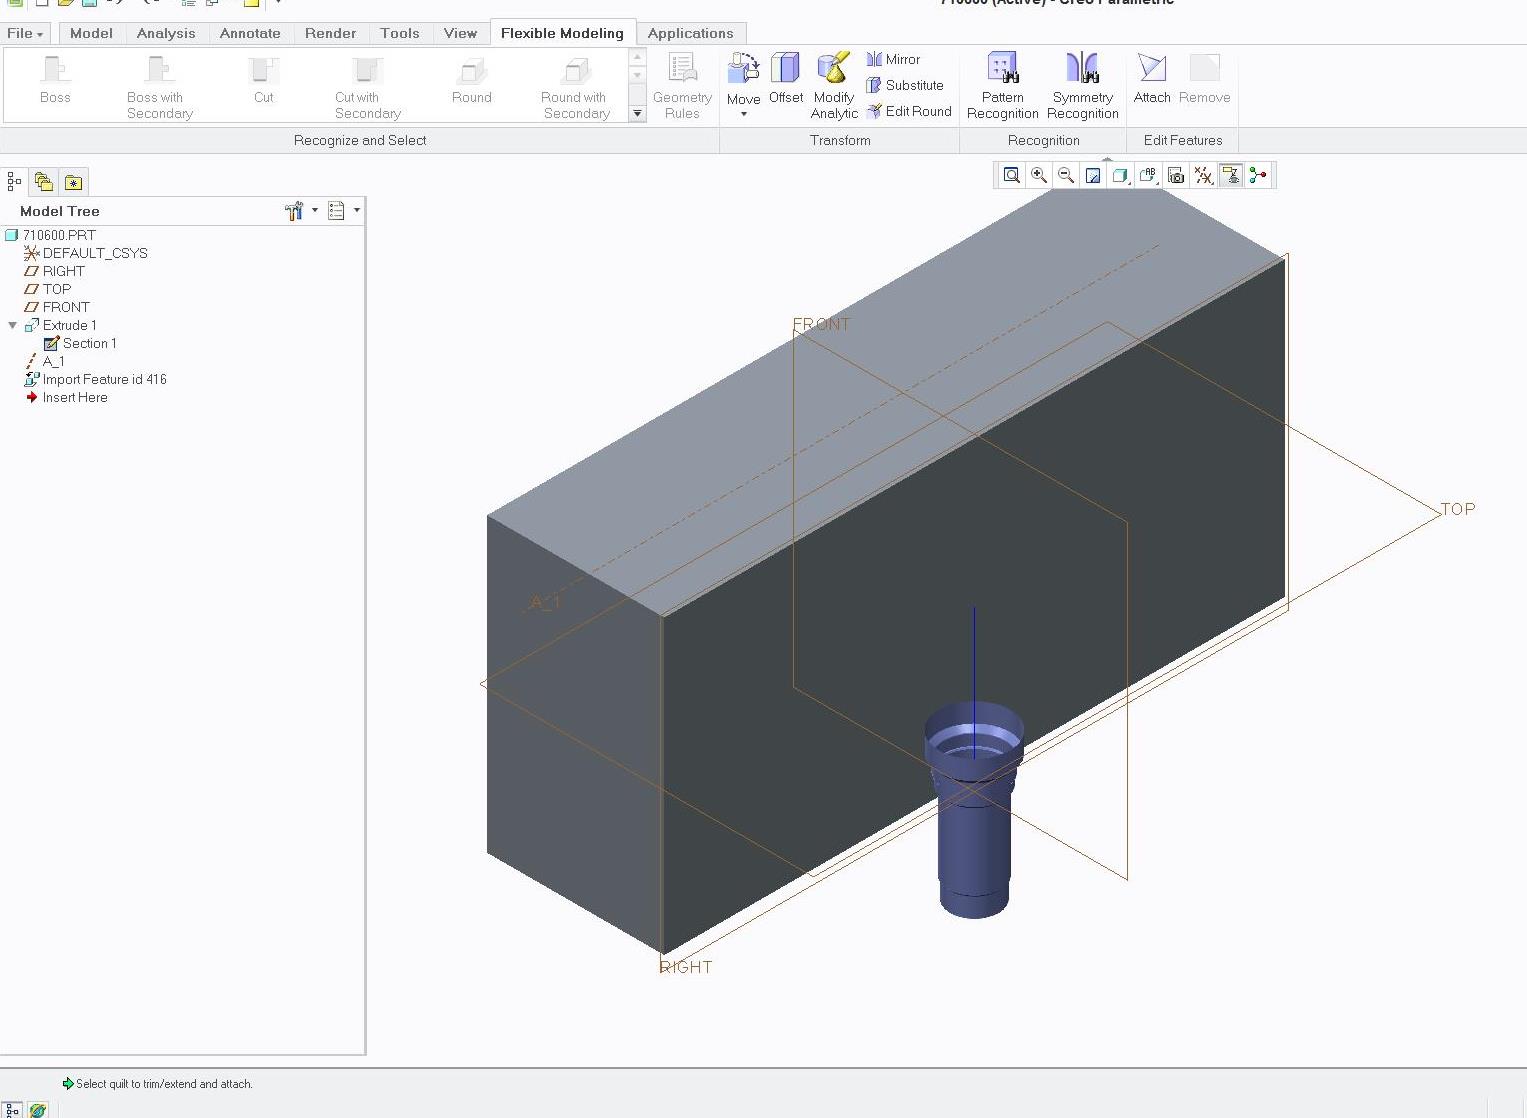This screenshot has height=1118, width=1527.
Task: Click the Substitute tool
Action: click(x=905, y=85)
